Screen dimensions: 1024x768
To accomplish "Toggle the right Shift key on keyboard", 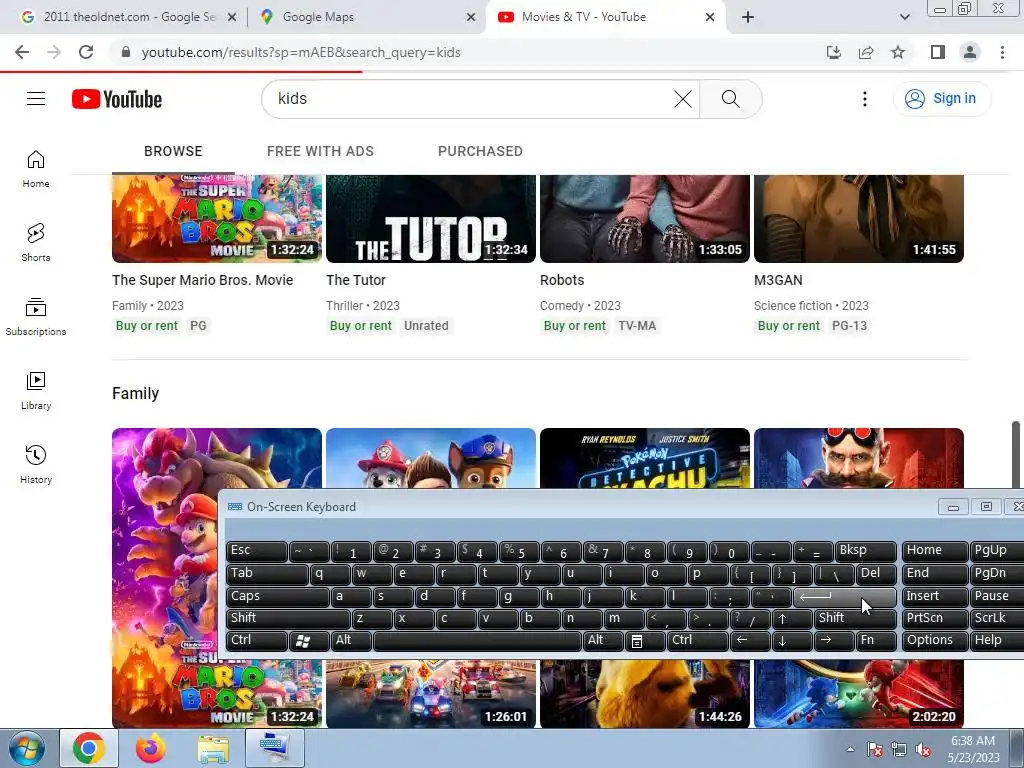I will [x=855, y=618].
